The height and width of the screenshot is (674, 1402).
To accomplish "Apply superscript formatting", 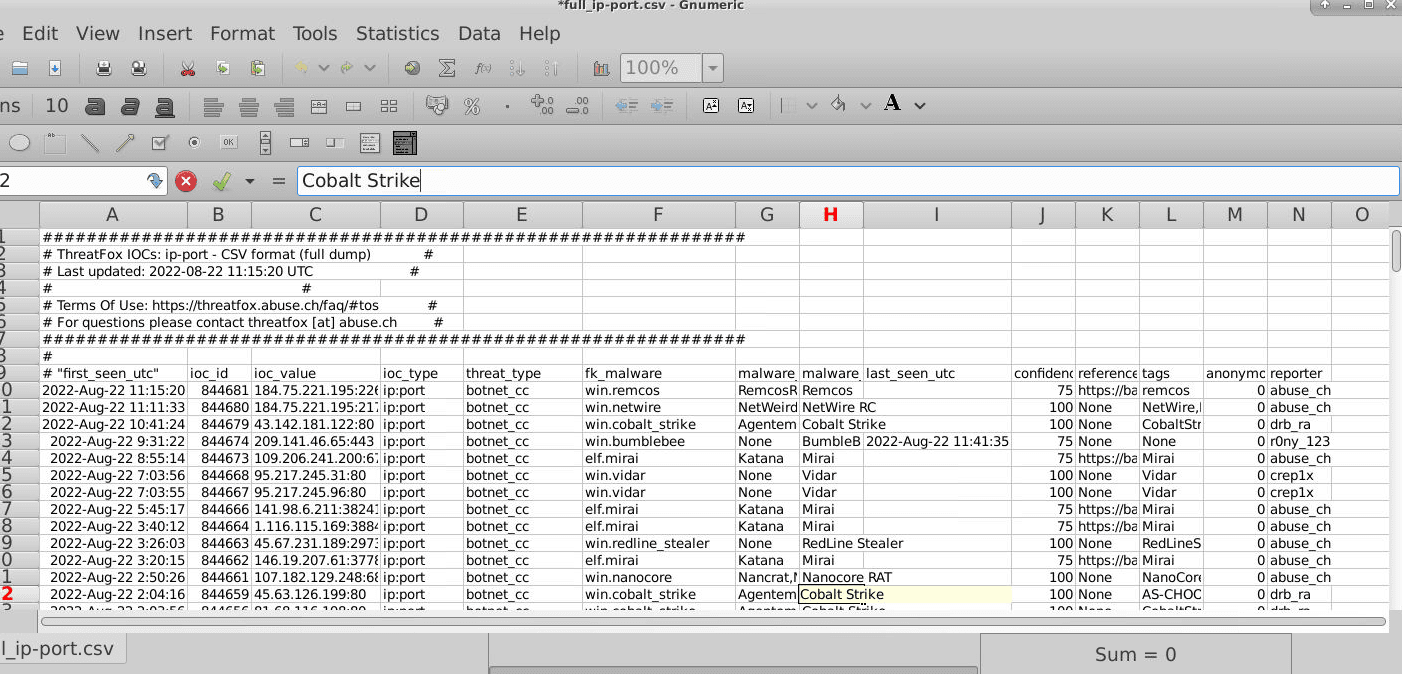I will pyautogui.click(x=711, y=105).
